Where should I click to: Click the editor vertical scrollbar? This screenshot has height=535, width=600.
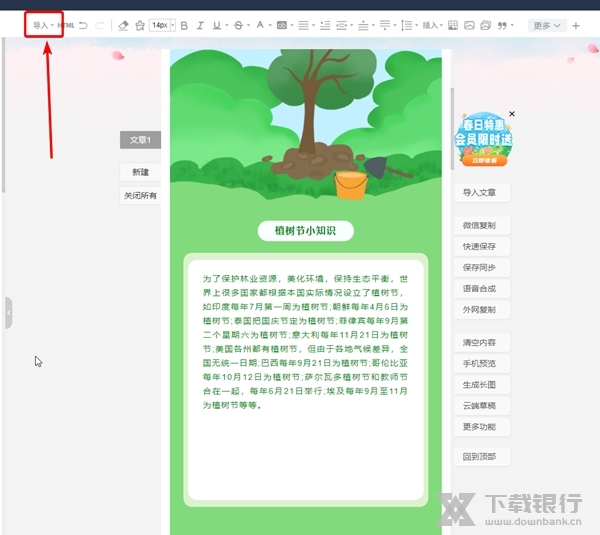452,129
